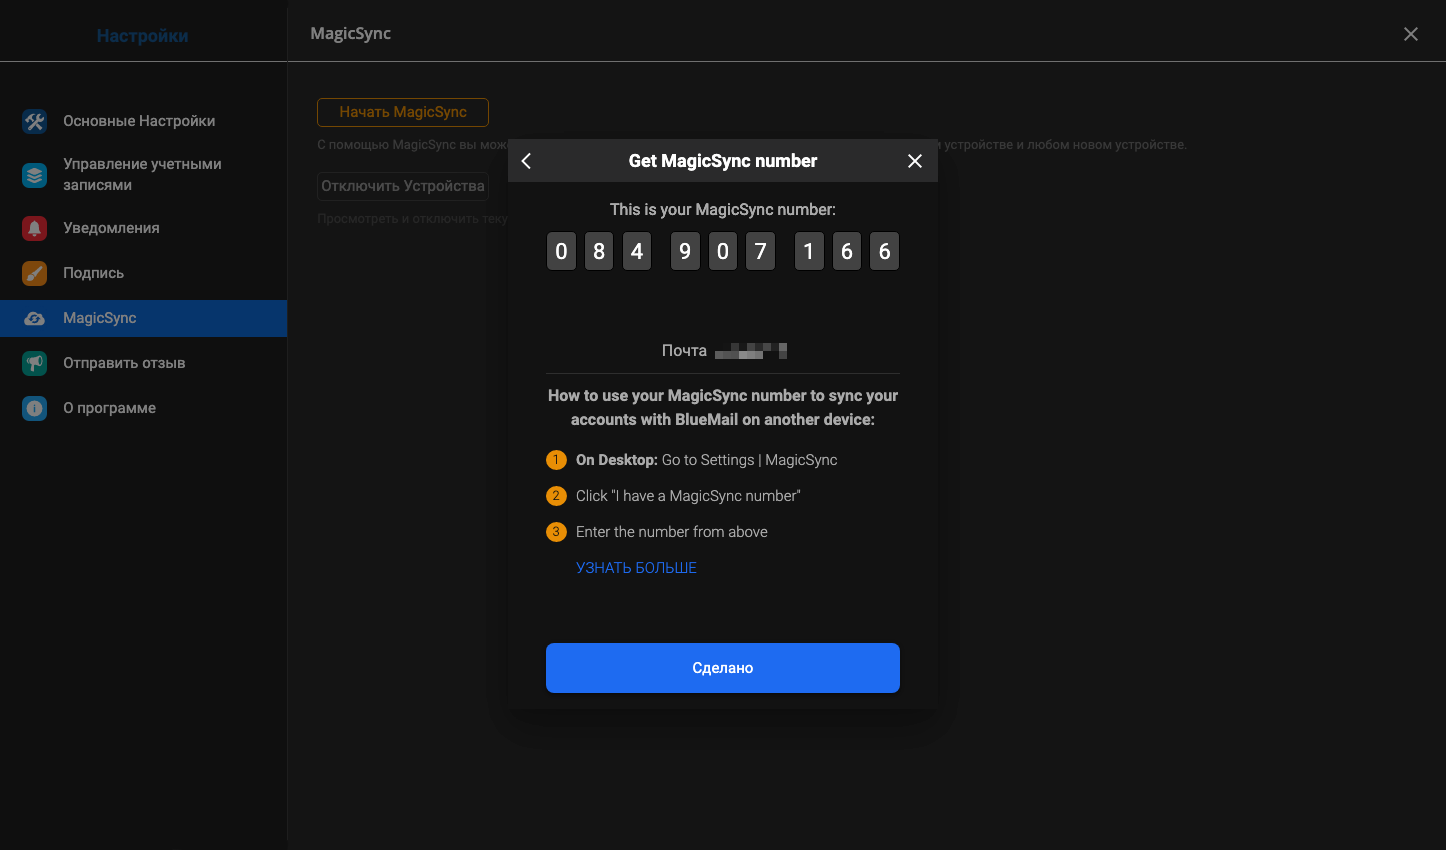Click first digit box showing 0
Viewport: 1446px width, 850px height.
561,251
